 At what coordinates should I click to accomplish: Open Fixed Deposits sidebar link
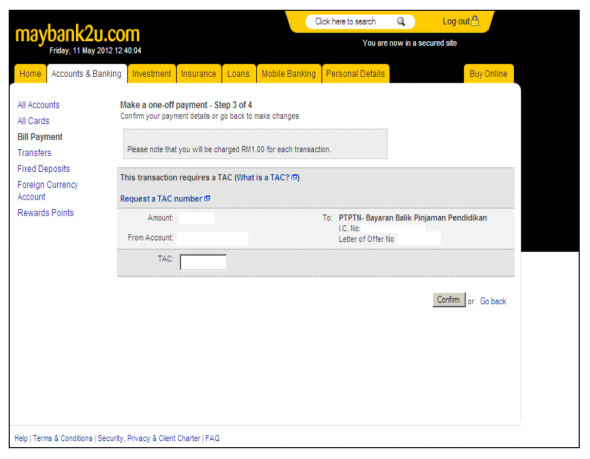44,169
